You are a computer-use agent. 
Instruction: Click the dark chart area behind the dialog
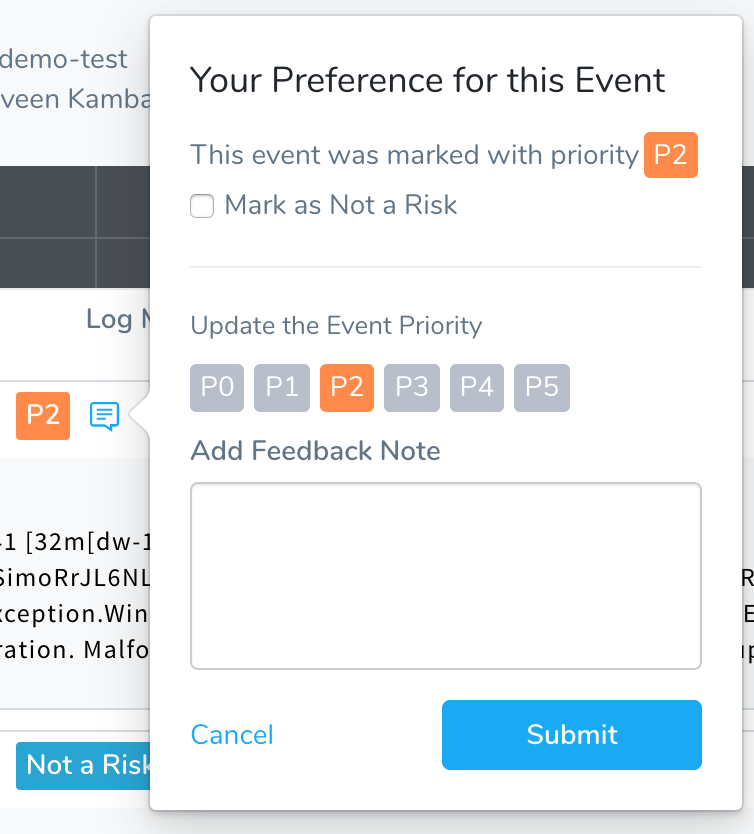coord(74,227)
